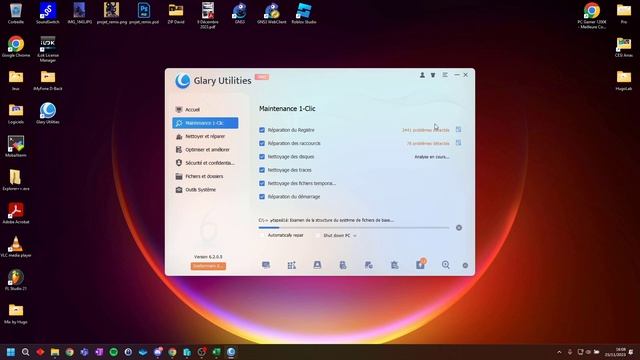
Task: Uncheck Réparation du démarrage
Action: [x=262, y=197]
